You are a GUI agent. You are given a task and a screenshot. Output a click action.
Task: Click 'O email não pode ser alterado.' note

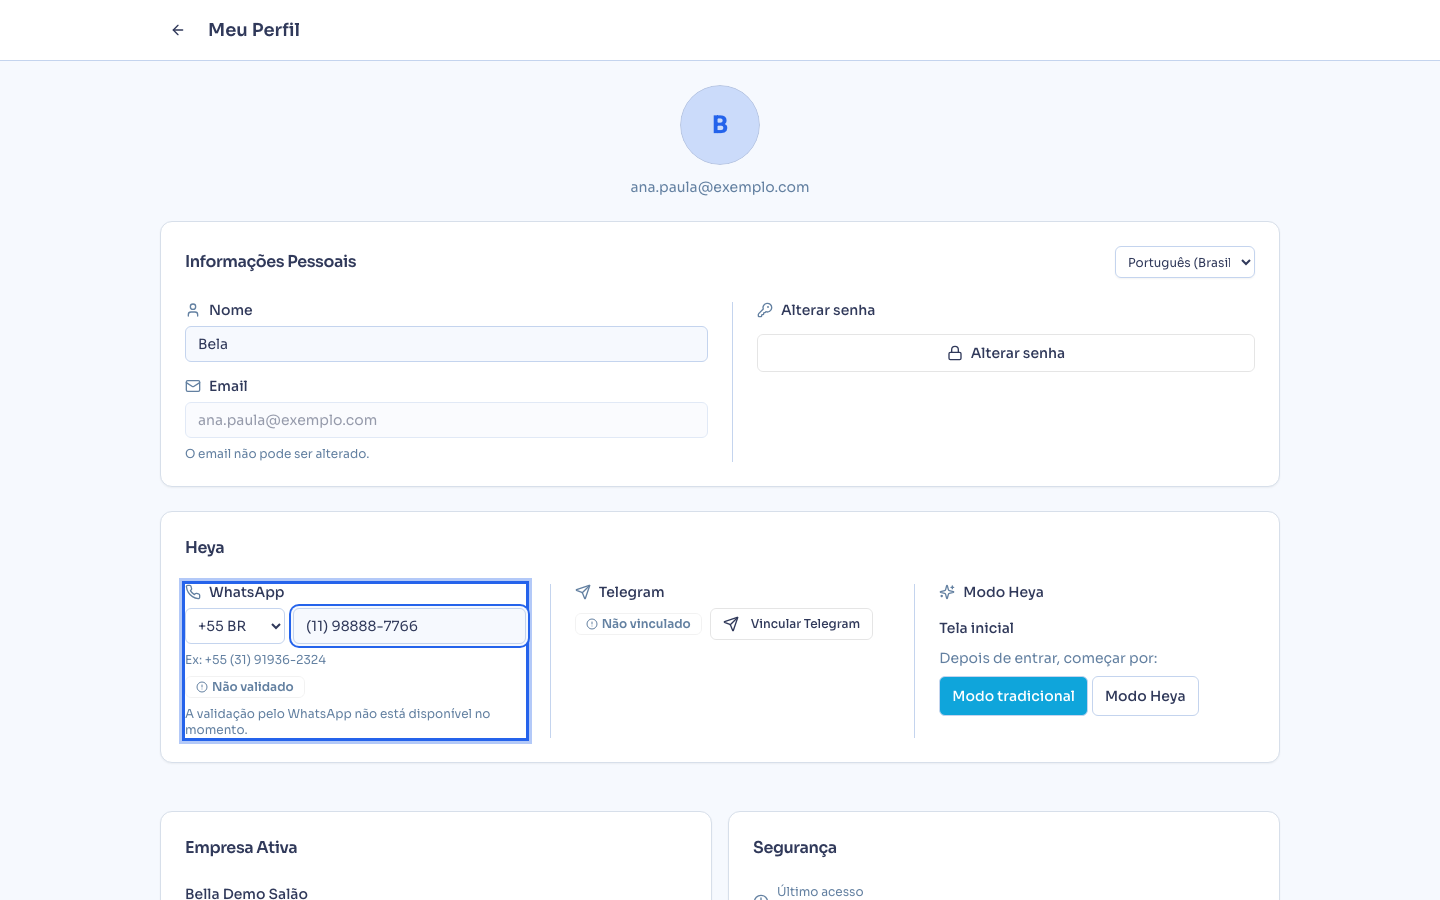[277, 454]
